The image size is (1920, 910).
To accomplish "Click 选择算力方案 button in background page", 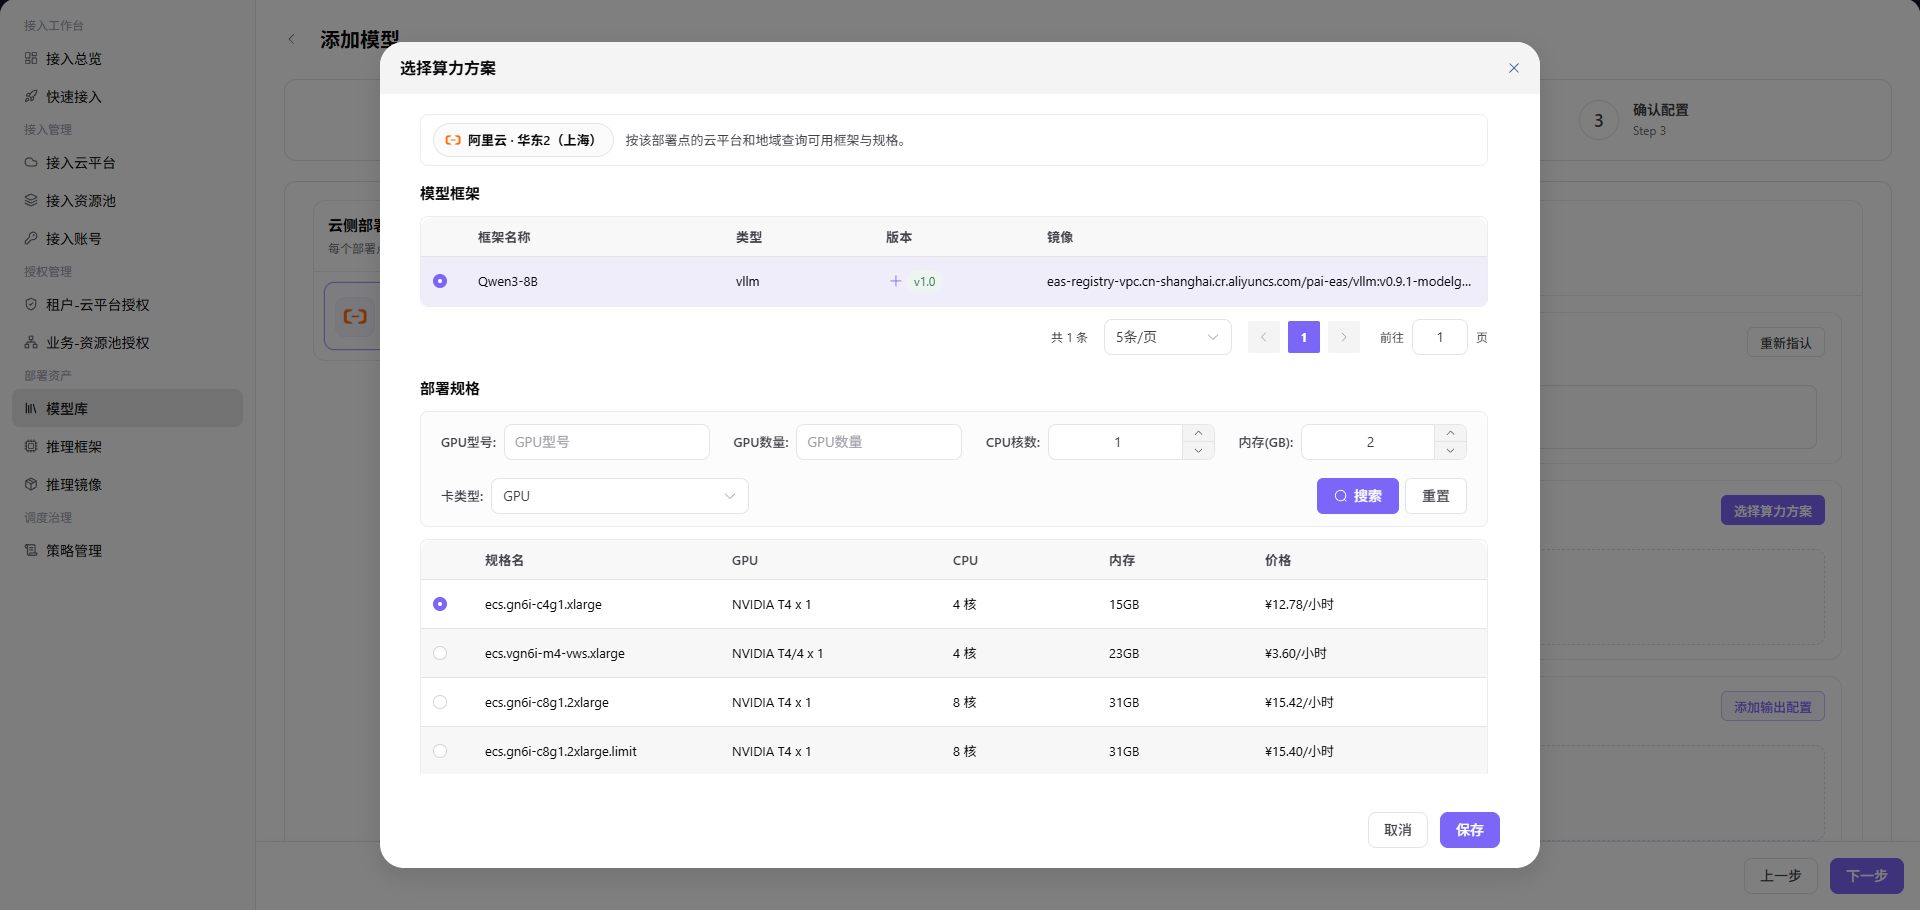I will [x=1773, y=510].
